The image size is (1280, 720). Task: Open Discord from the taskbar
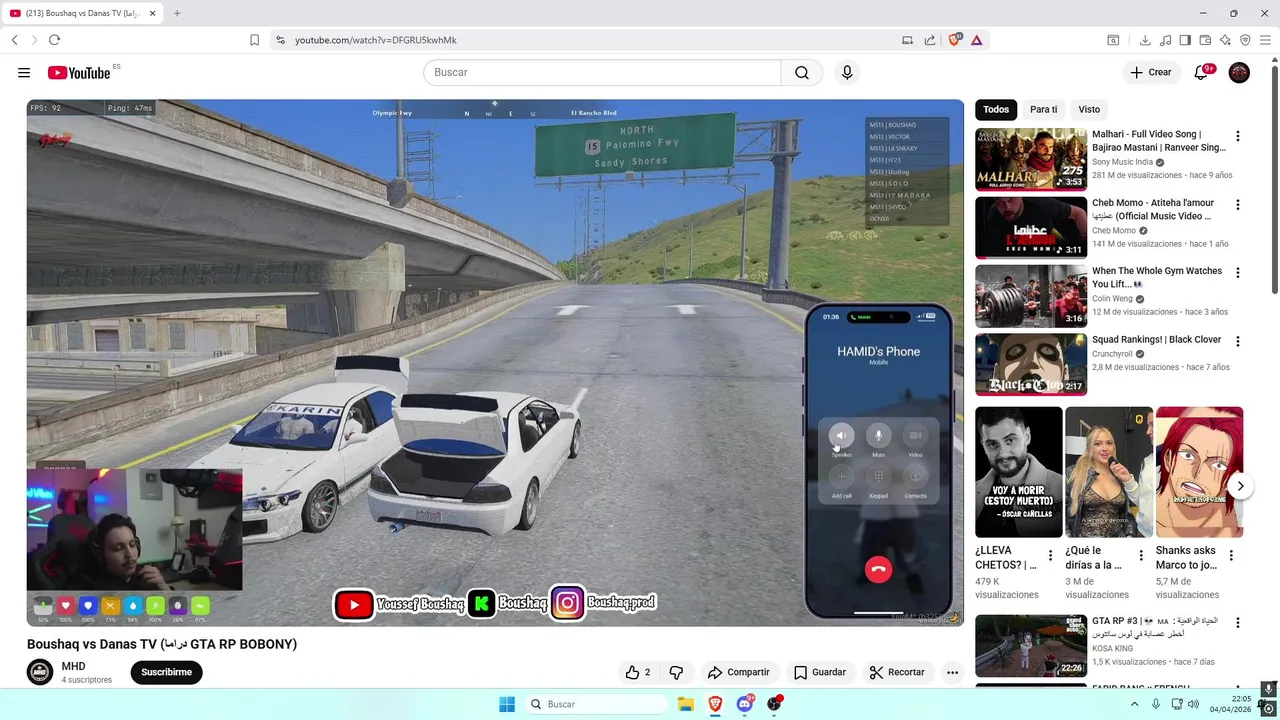coord(745,704)
